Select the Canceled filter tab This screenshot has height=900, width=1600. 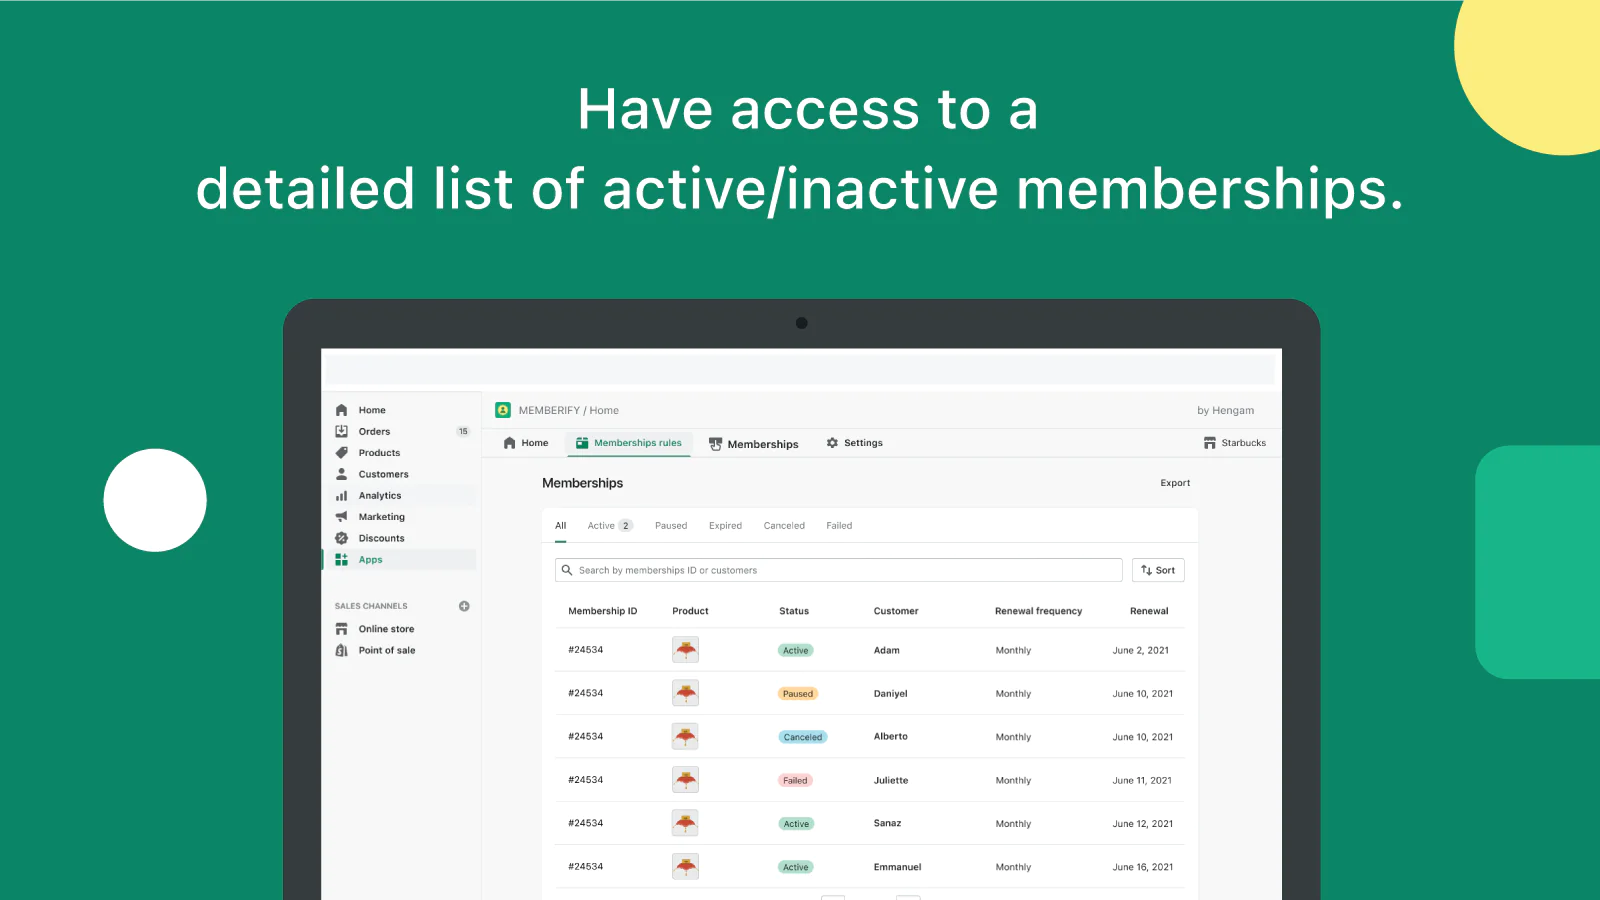(x=784, y=526)
